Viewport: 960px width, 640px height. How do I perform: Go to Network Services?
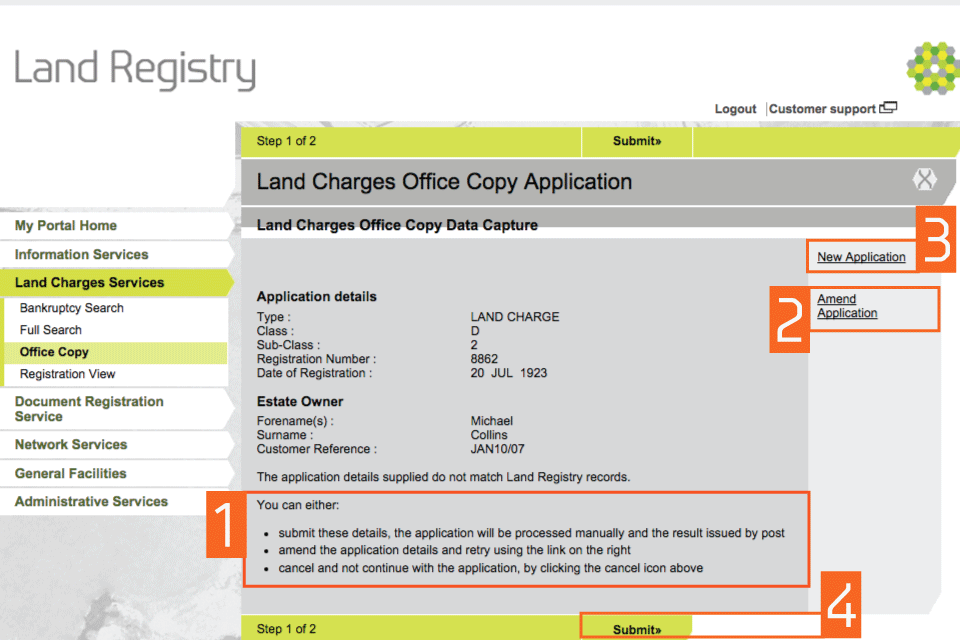[71, 444]
